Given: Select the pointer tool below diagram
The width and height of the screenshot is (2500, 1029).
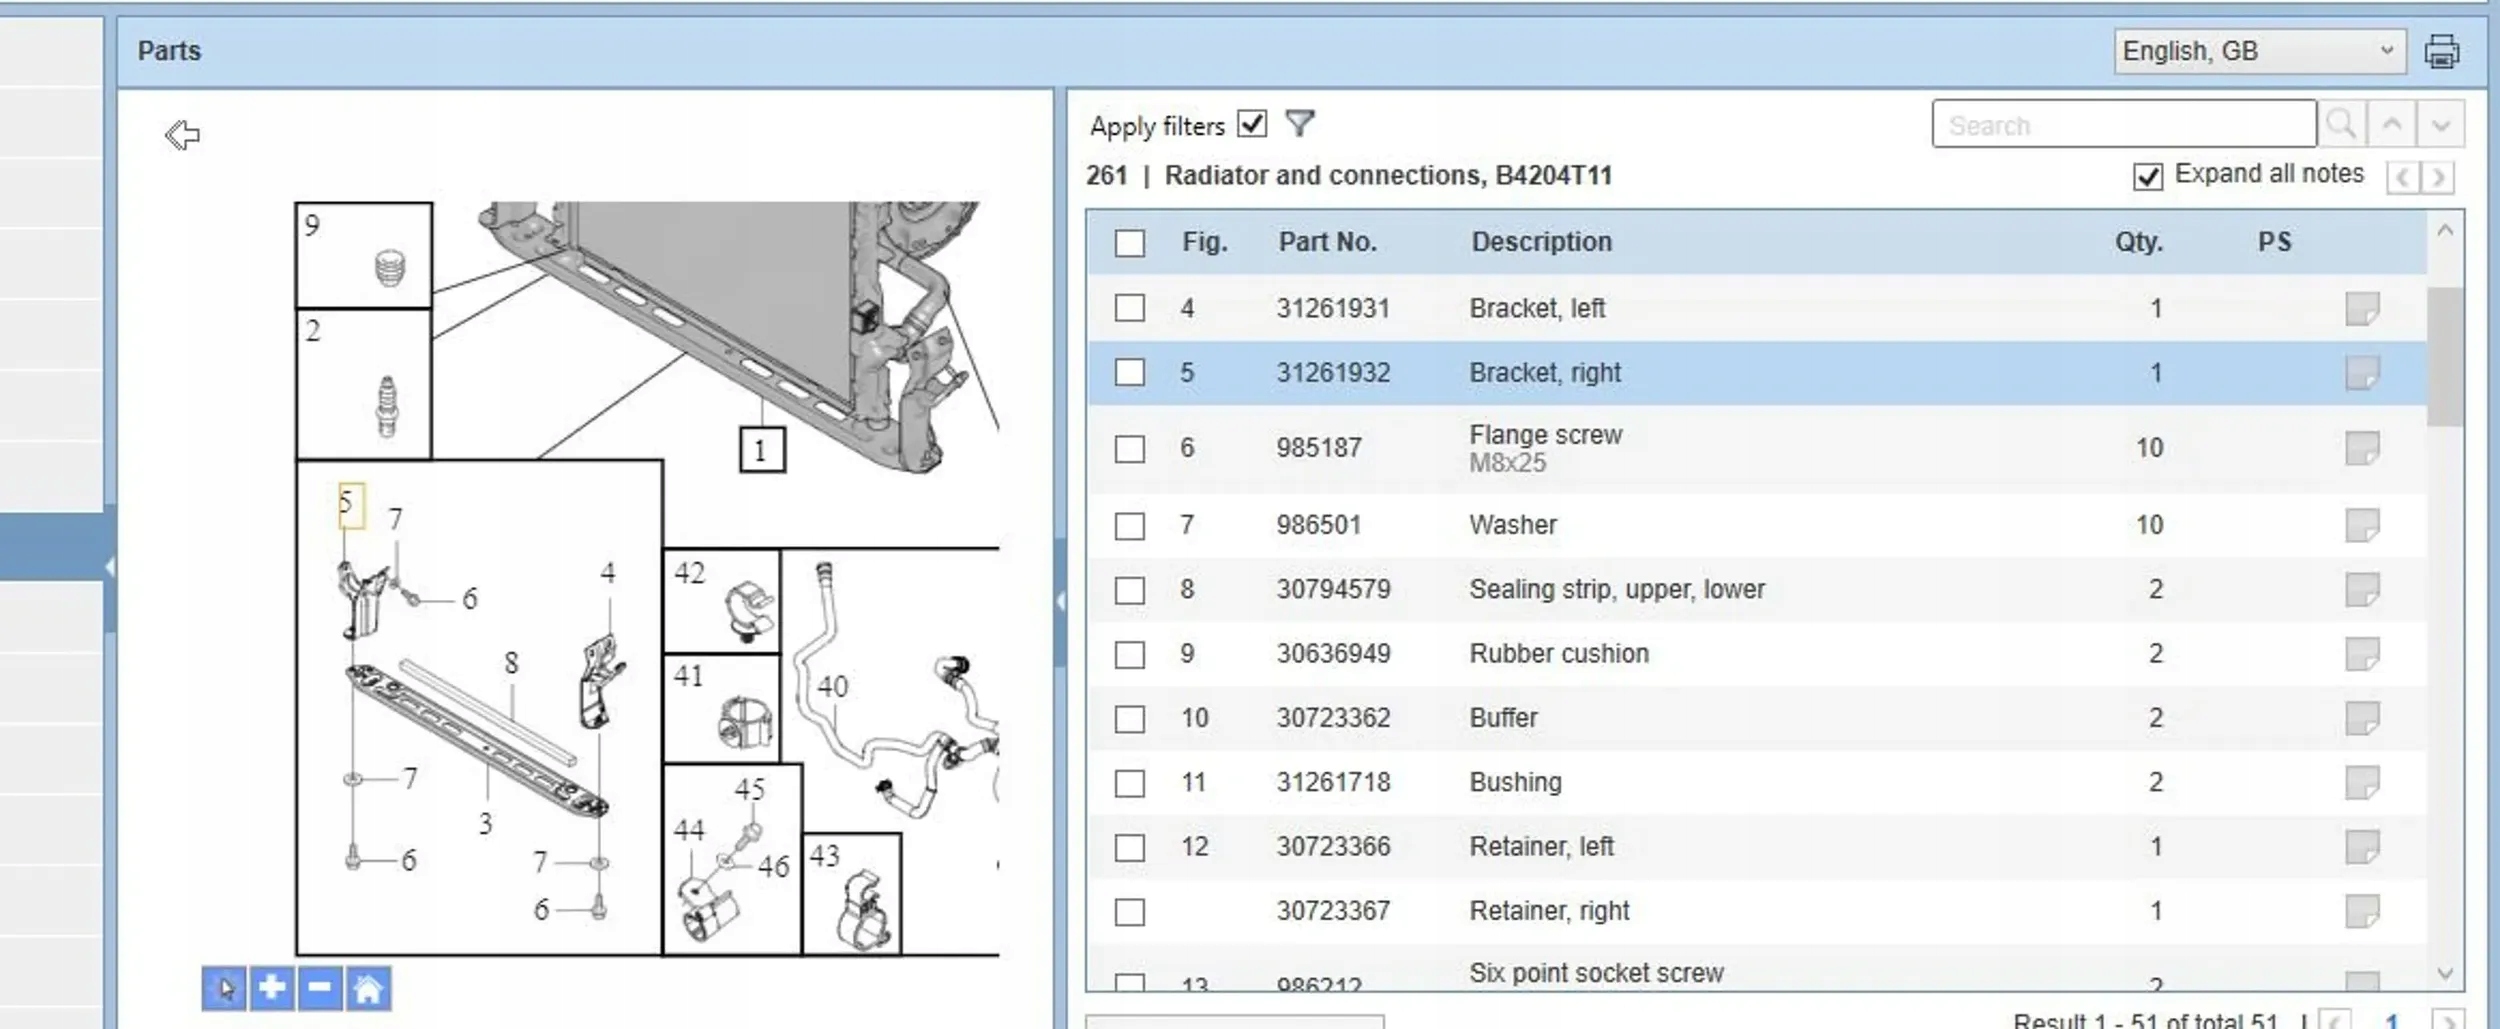Looking at the screenshot, I should pyautogui.click(x=224, y=988).
